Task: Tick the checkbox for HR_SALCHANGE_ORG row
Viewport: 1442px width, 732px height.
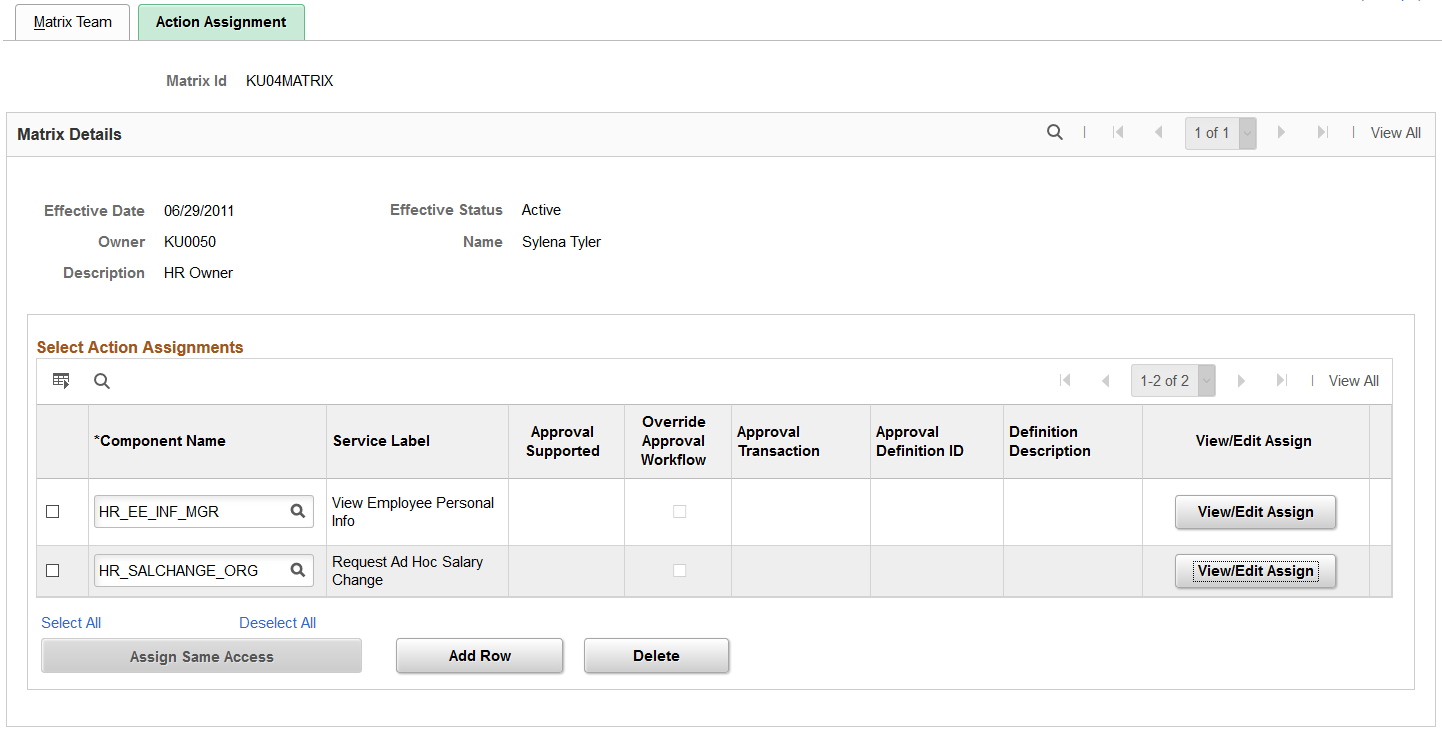Action: [53, 570]
